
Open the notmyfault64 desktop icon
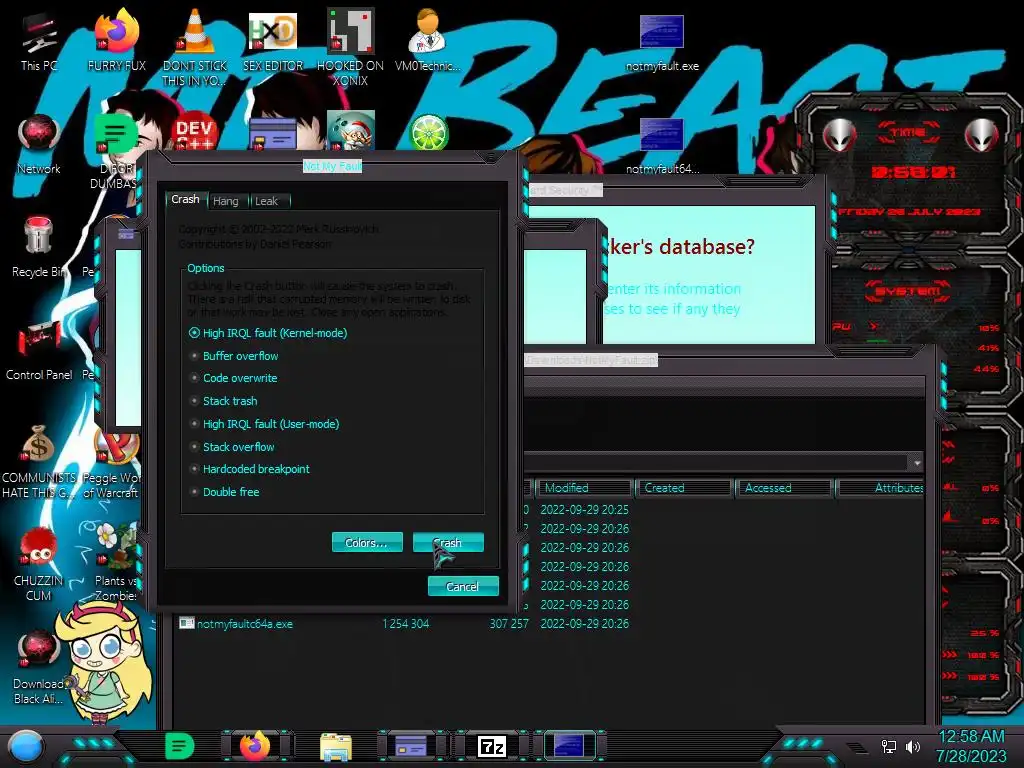[662, 145]
